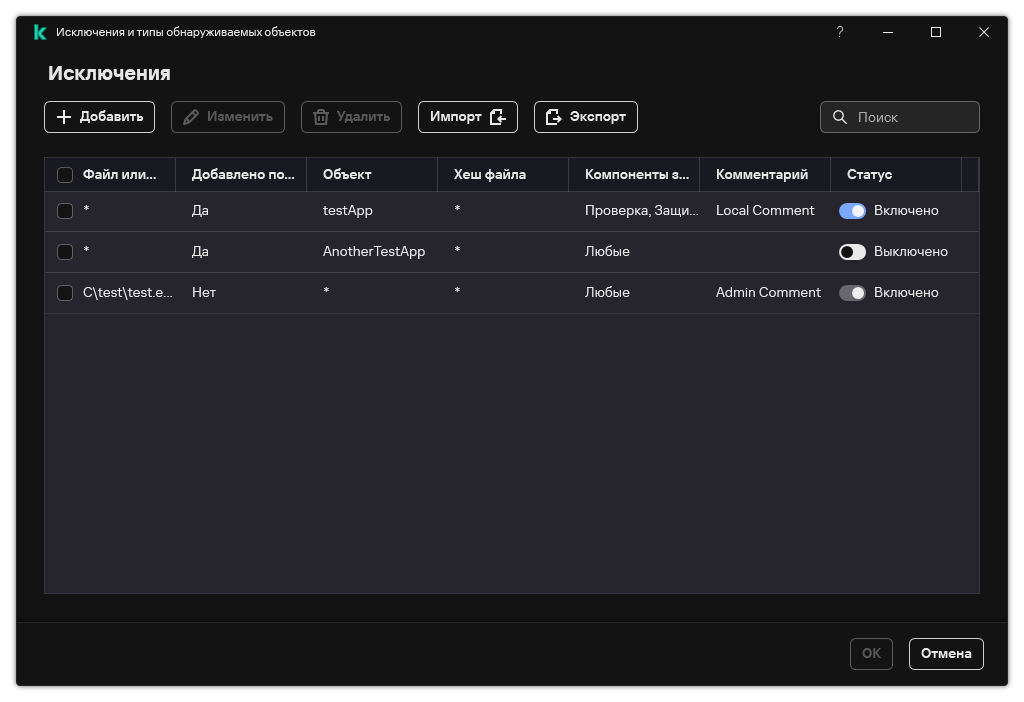
Task: Tick the checkbox for C\test\test.e... row
Action: [x=65, y=293]
